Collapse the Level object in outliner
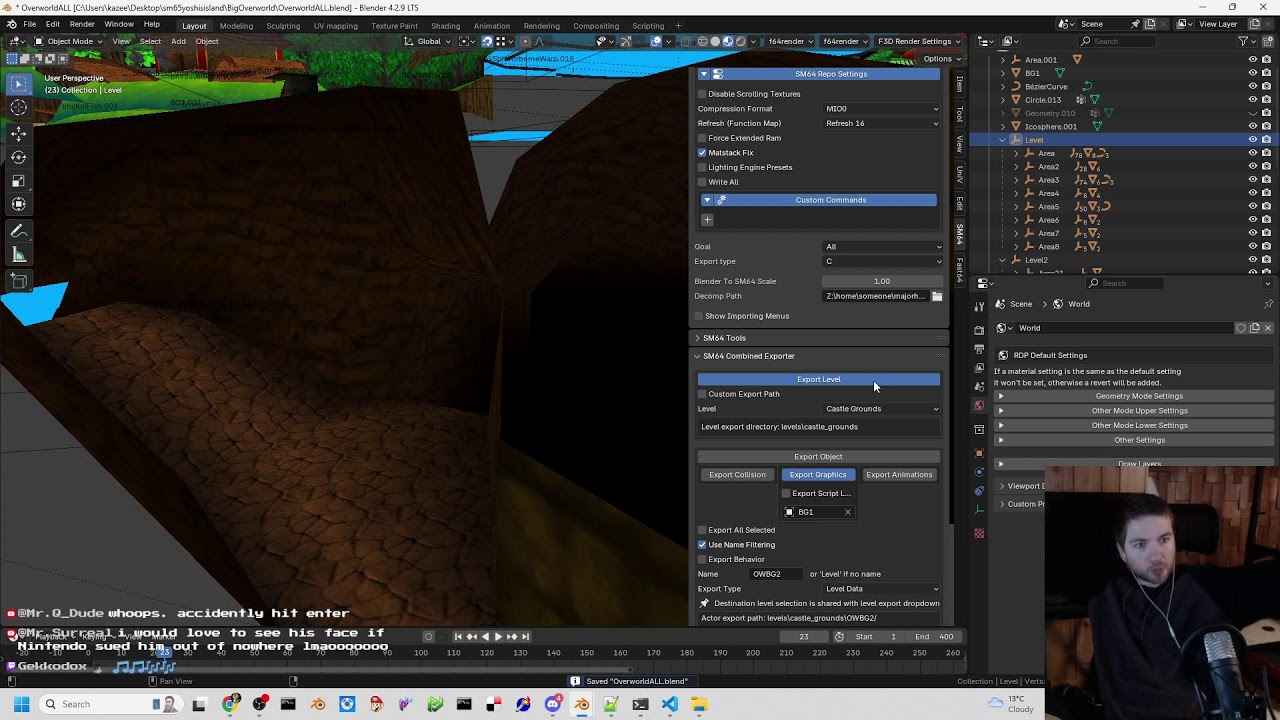The image size is (1280, 720). point(1003,140)
